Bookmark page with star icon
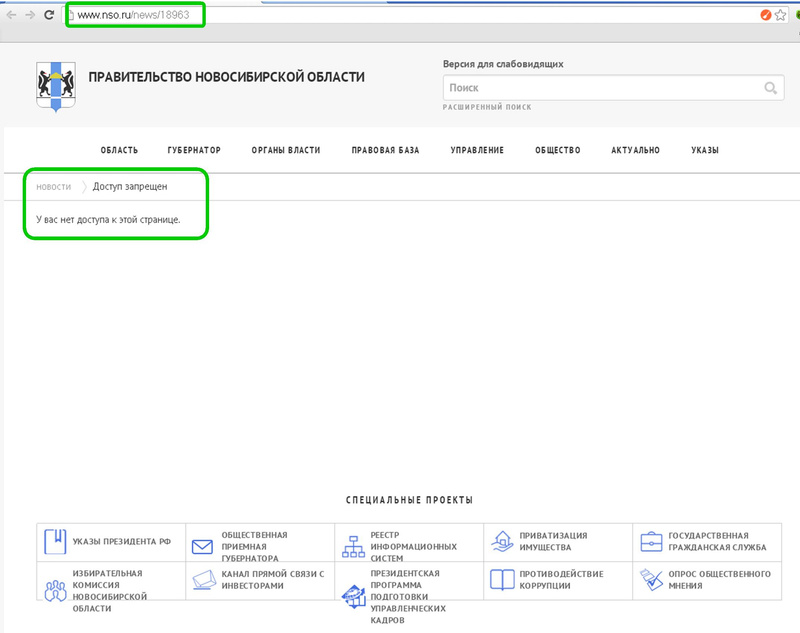Image resolution: width=800 pixels, height=633 pixels. pos(780,15)
